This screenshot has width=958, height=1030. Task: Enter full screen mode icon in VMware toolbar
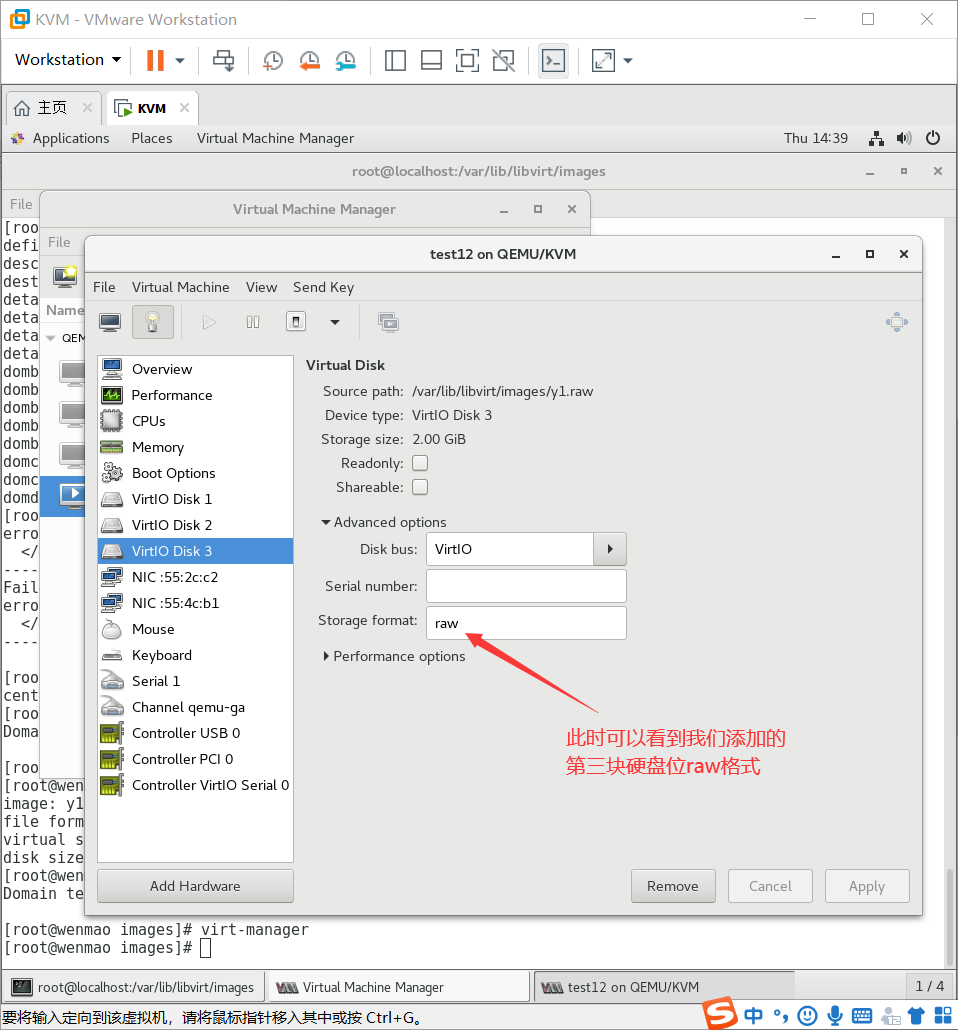pyautogui.click(x=467, y=60)
